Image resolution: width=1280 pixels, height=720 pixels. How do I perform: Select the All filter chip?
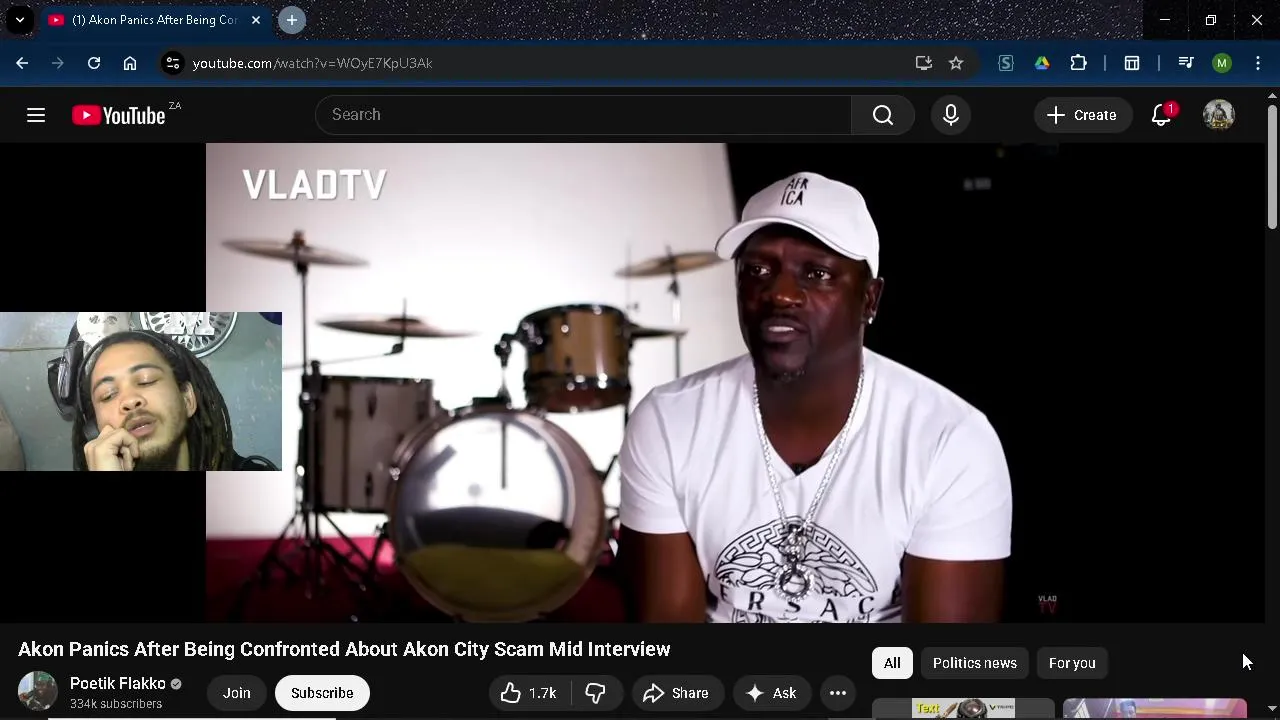click(x=892, y=663)
